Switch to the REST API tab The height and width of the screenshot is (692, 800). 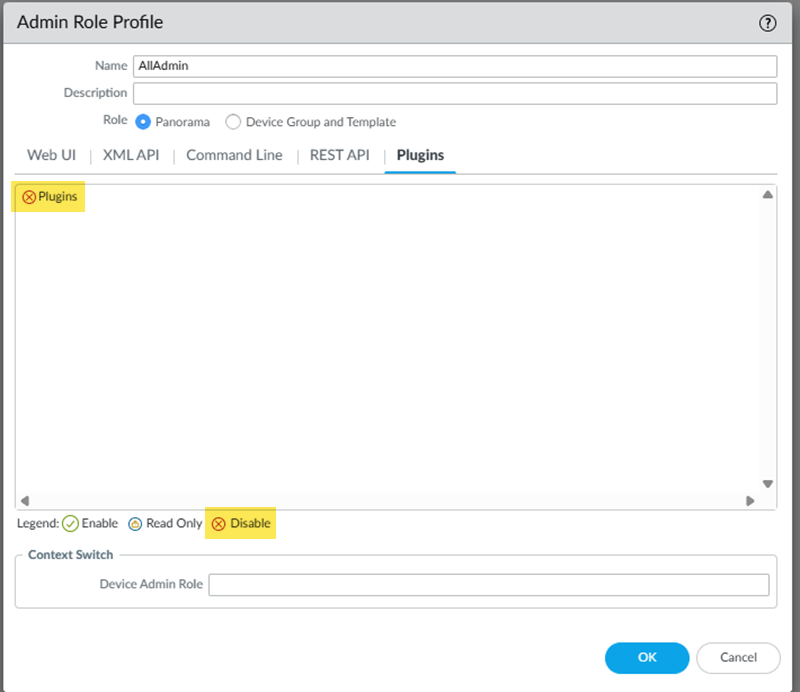pos(339,155)
